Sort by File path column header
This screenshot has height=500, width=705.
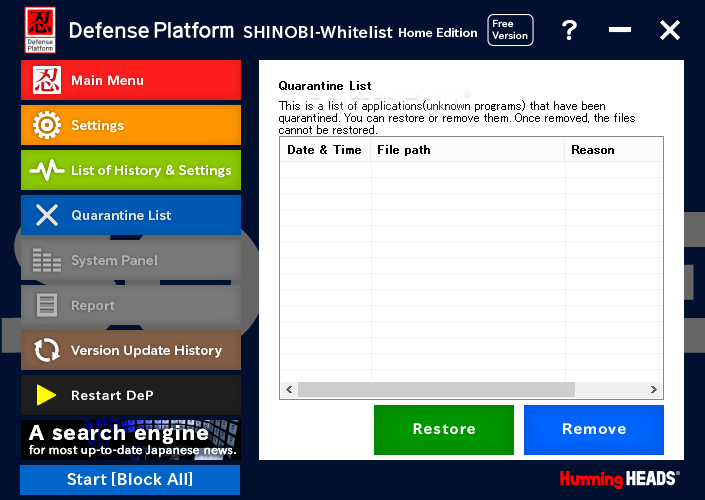point(468,150)
